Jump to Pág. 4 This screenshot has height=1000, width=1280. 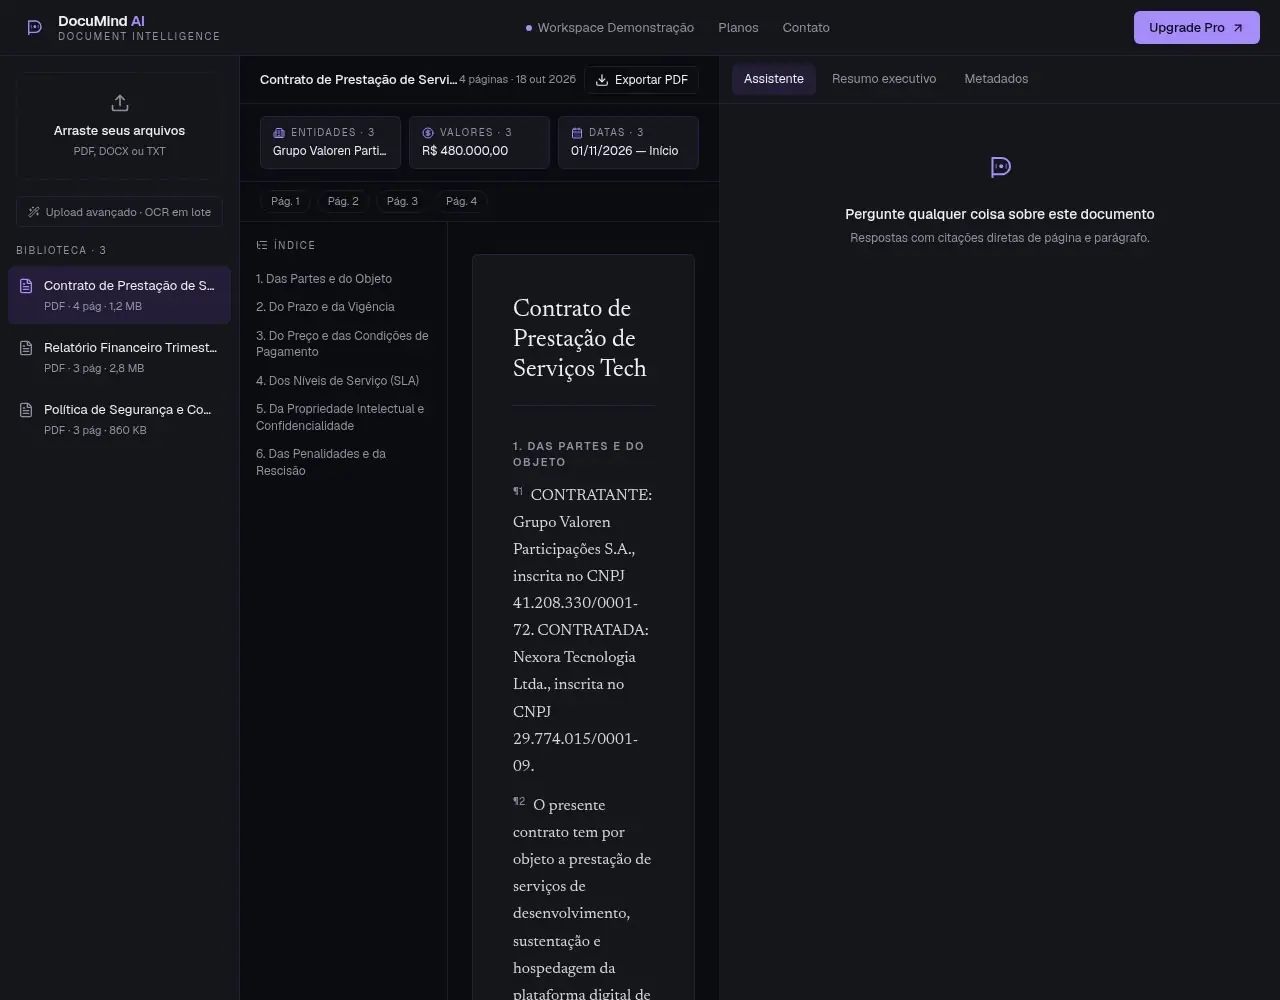[x=461, y=202]
